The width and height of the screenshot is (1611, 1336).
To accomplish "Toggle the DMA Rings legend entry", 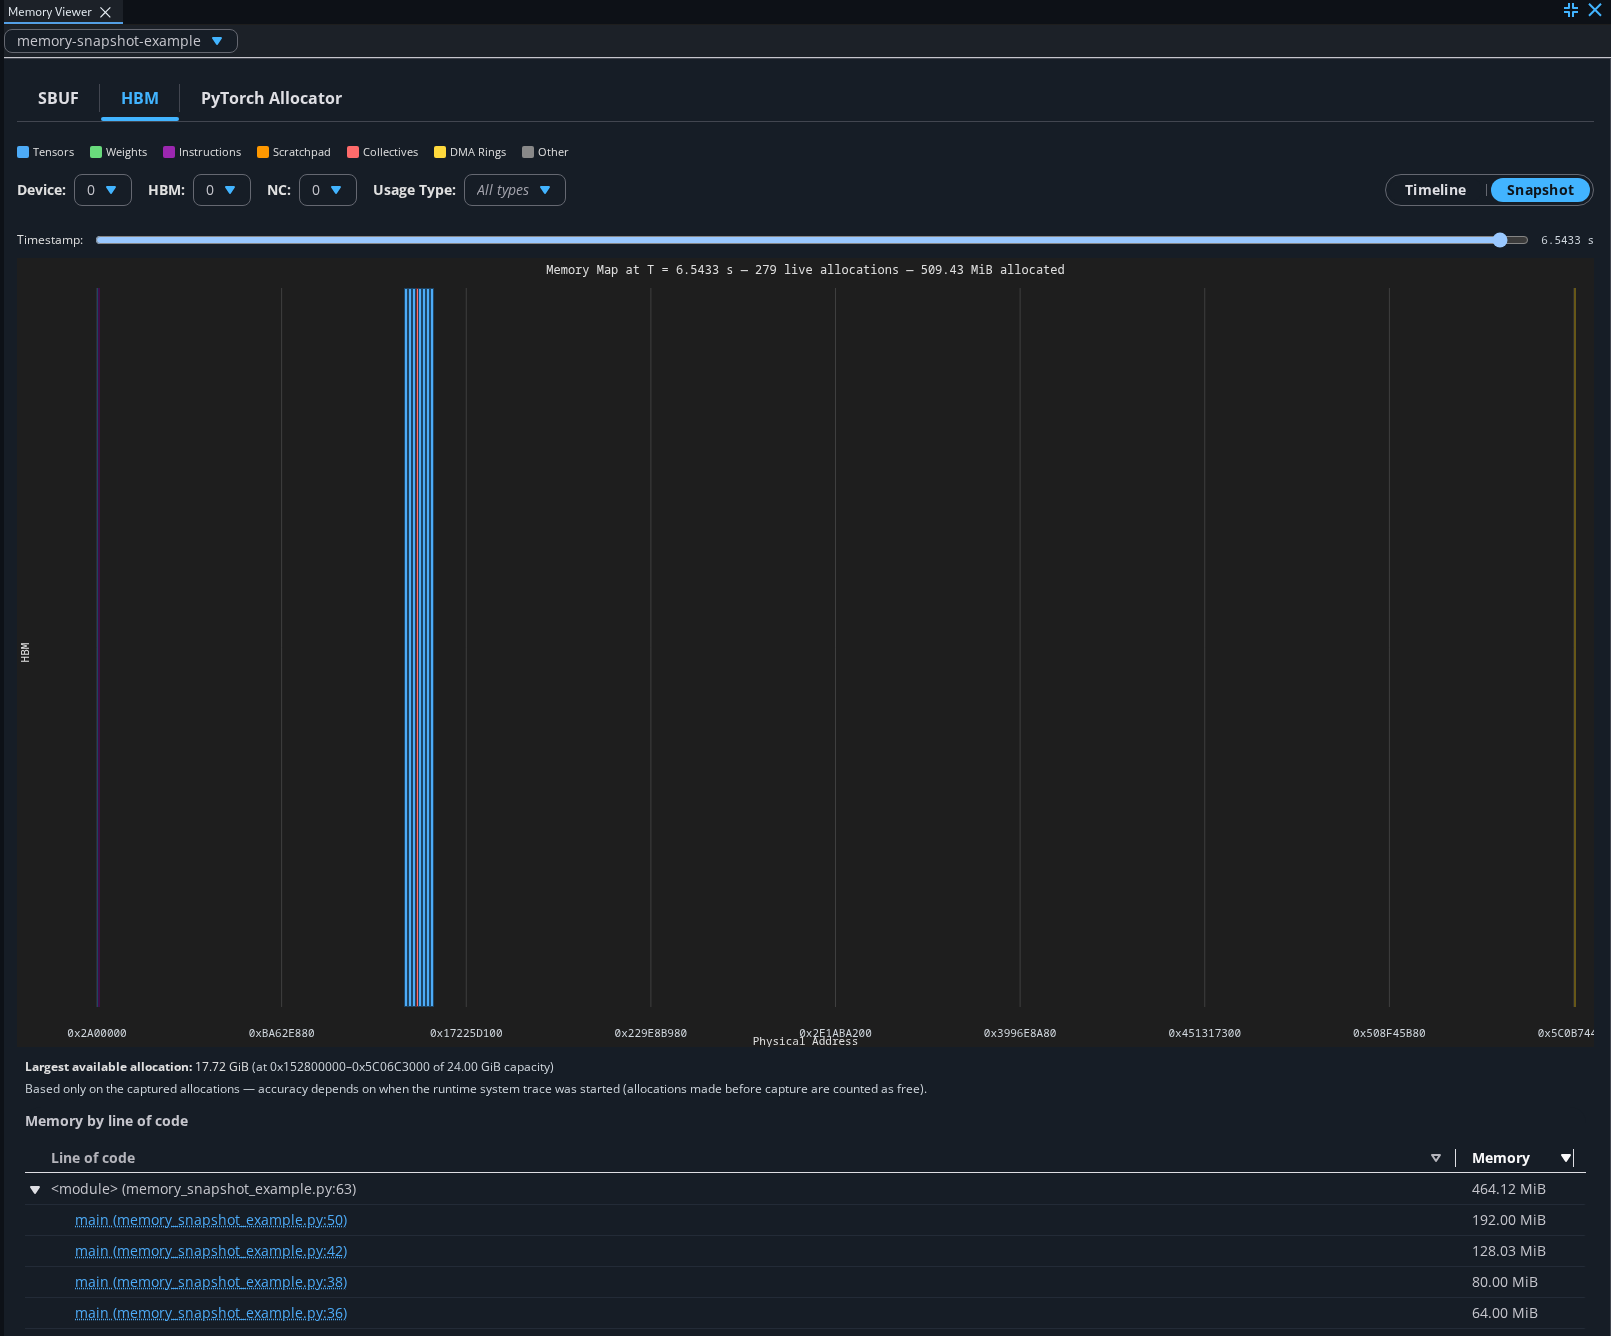I will [470, 152].
